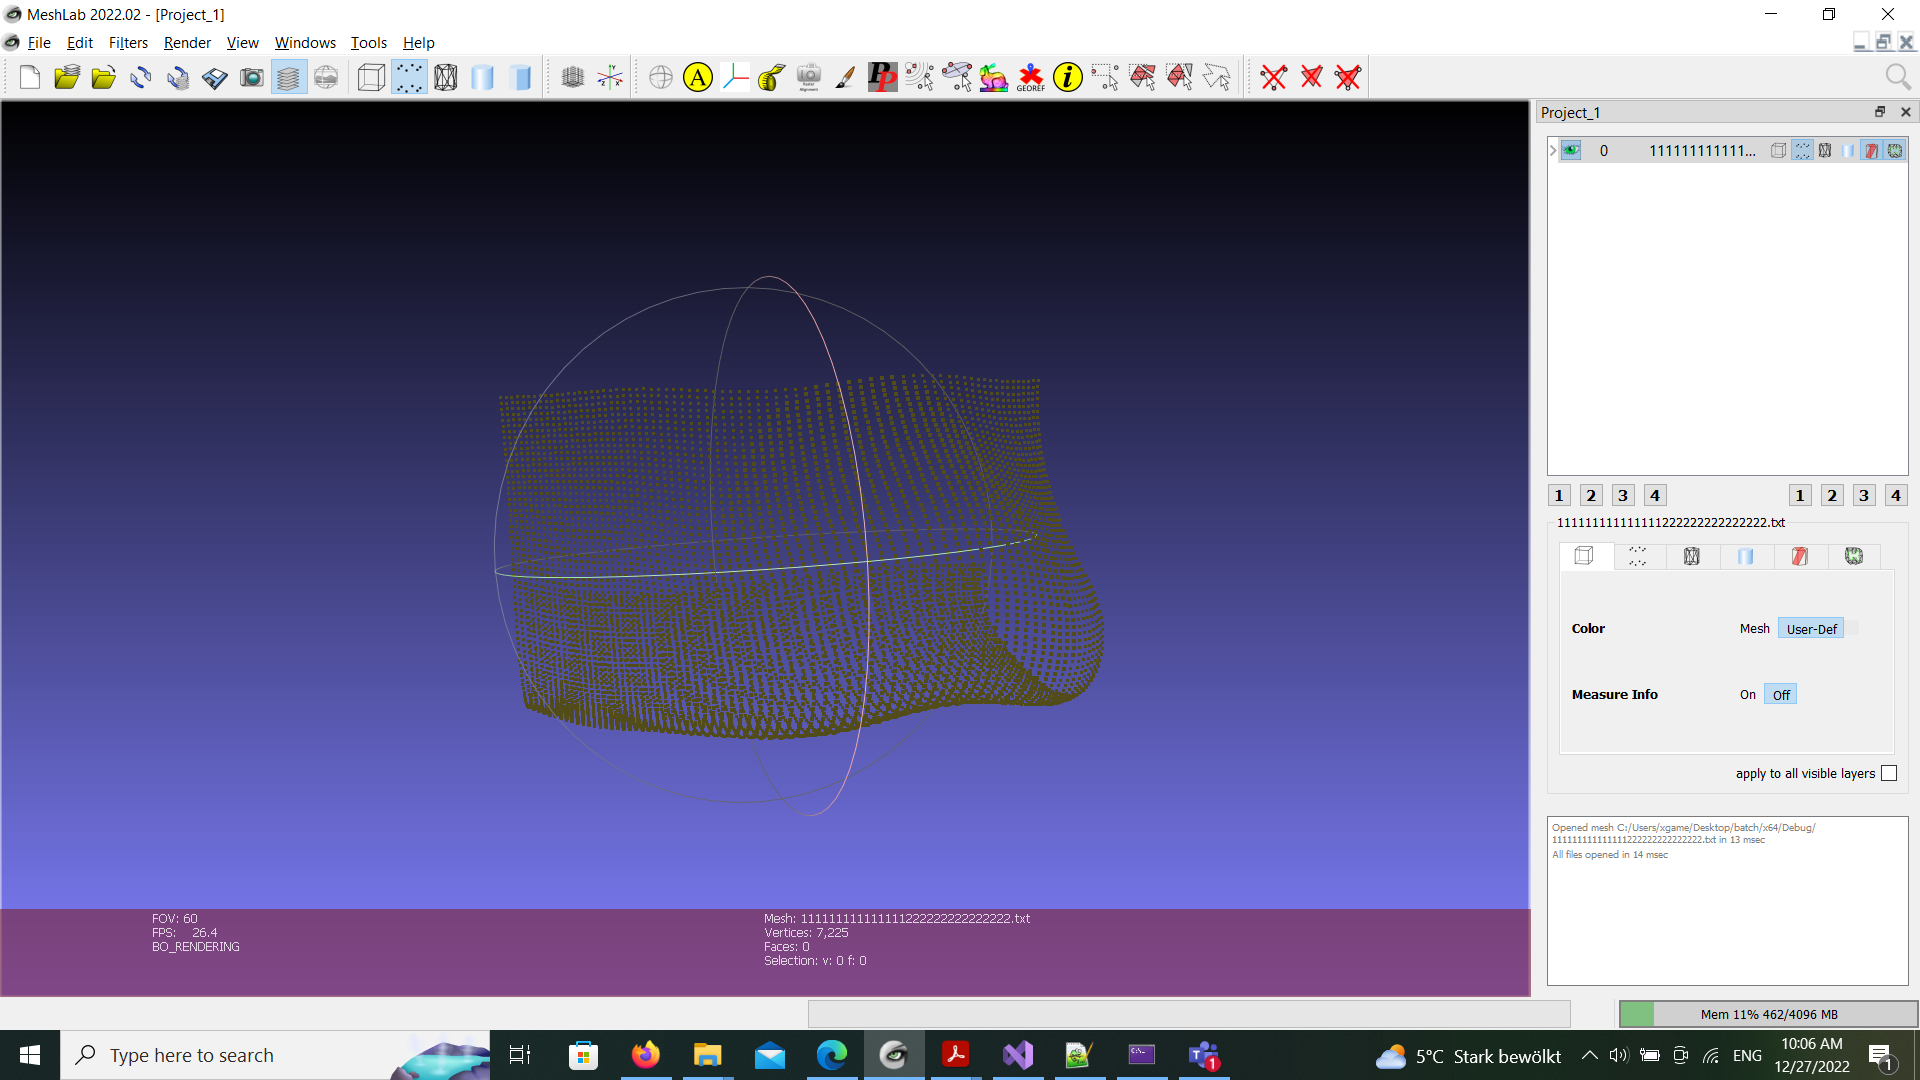Open the Windows menu
1920x1080 pixels.
pos(305,42)
